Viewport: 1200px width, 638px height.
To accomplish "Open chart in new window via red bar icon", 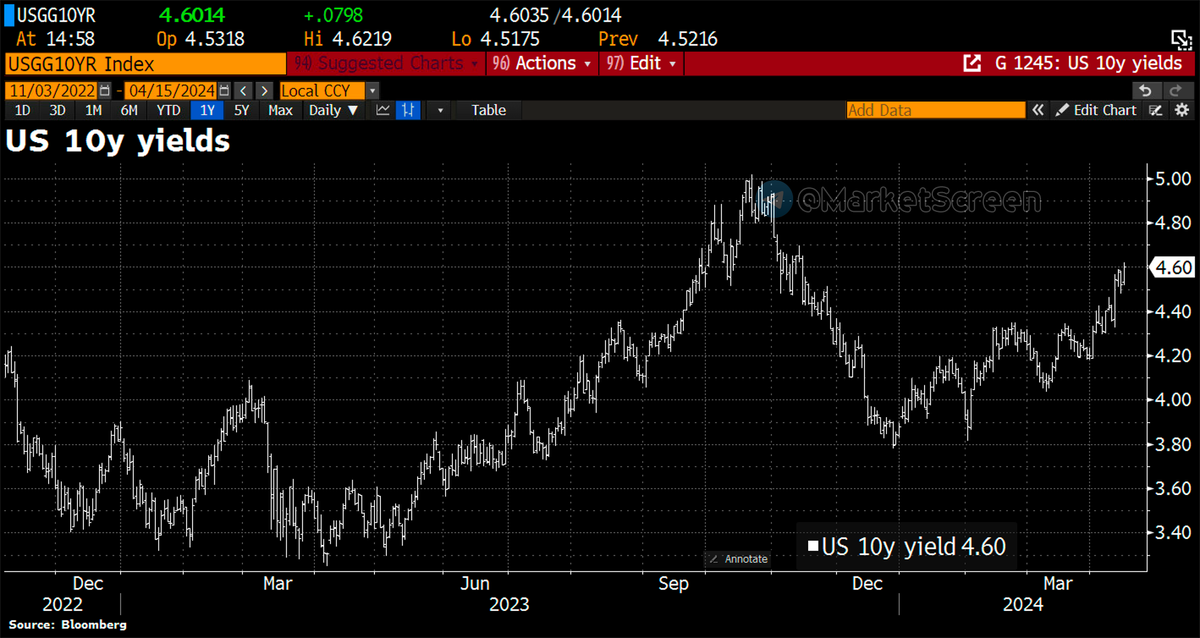I will pyautogui.click(x=972, y=63).
